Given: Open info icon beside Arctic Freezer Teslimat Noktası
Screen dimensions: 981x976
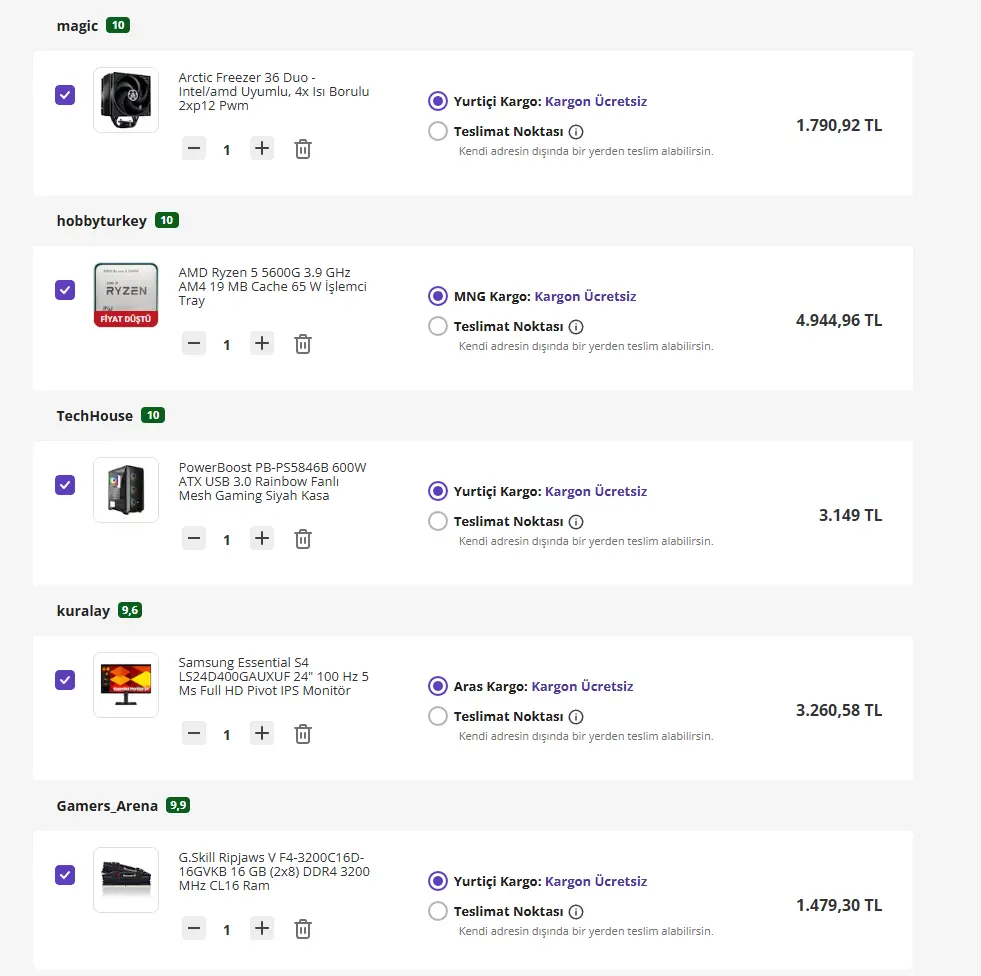Looking at the screenshot, I should tap(576, 131).
